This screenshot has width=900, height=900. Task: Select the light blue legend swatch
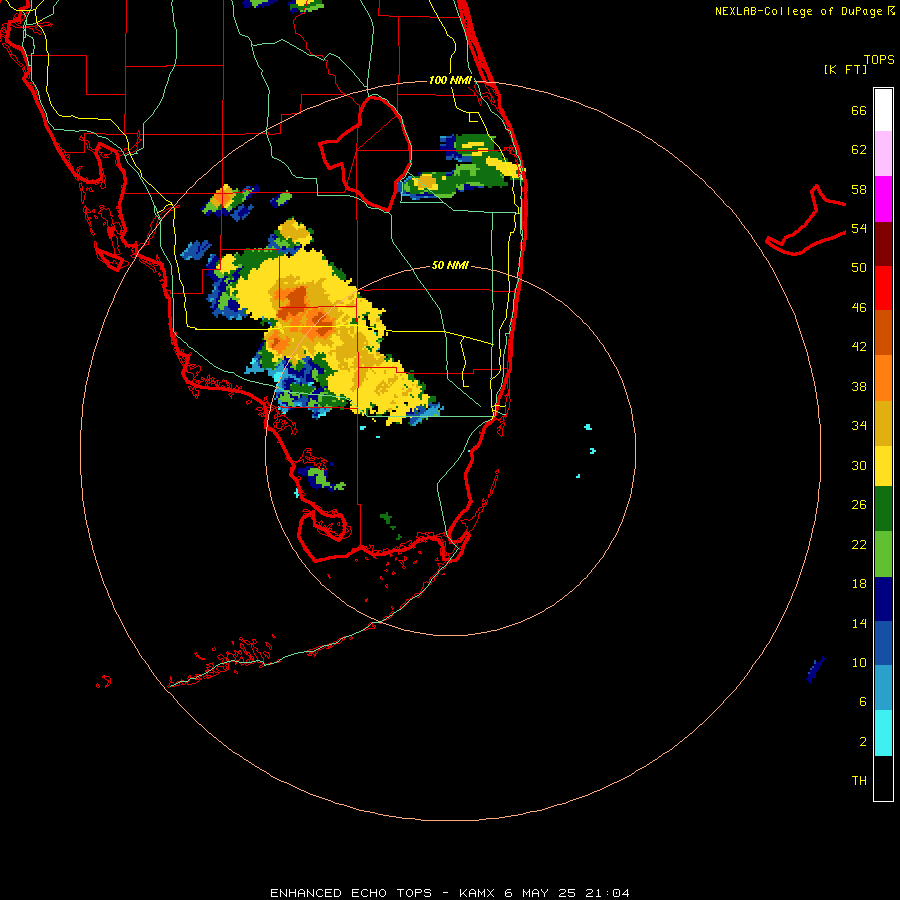[883, 688]
